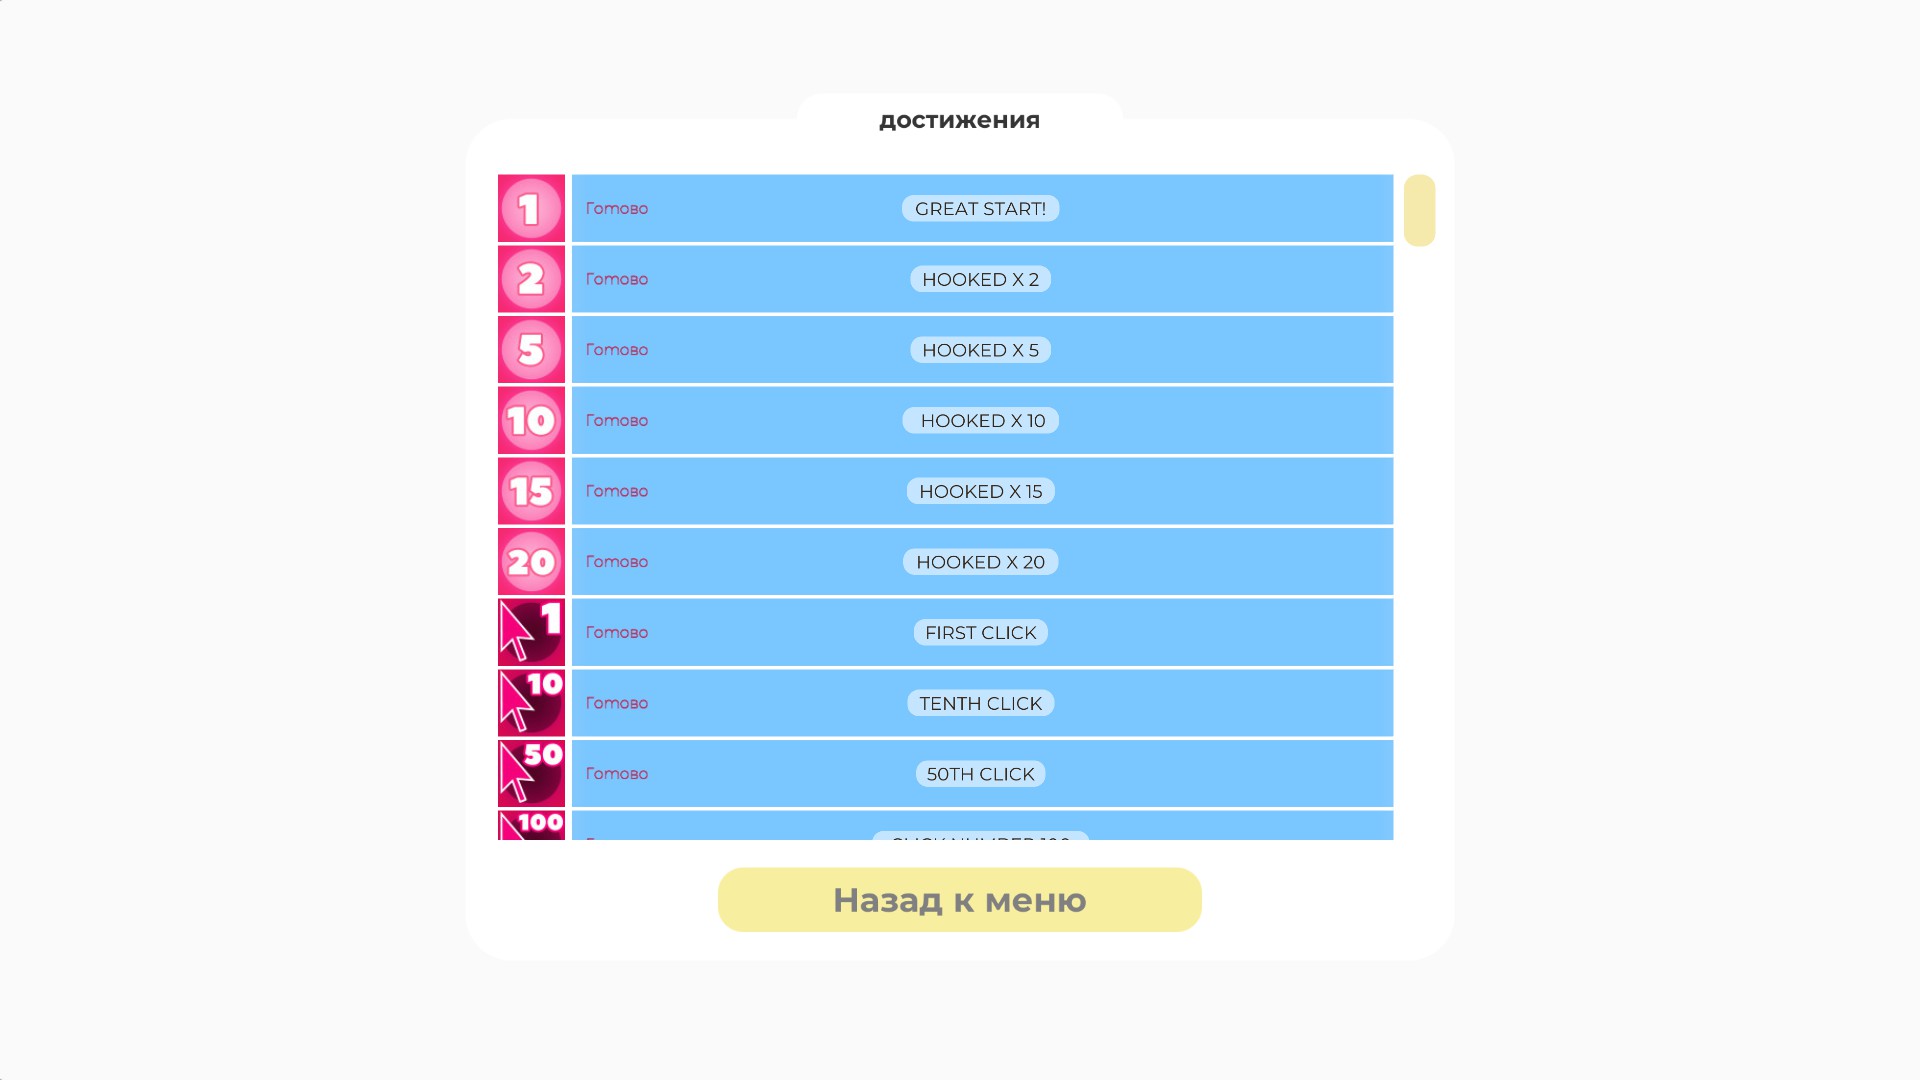Click the HOOKED X 5 achievement label
1920x1080 pixels.
pos(980,350)
